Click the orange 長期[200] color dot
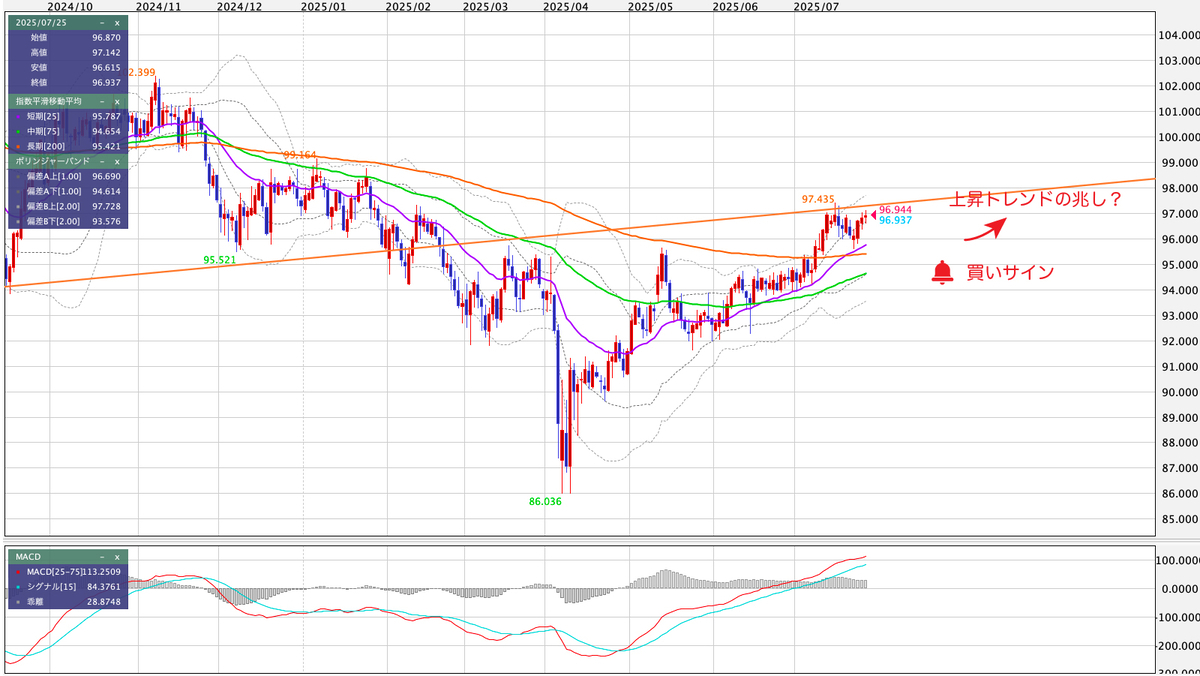This screenshot has width=1200, height=676. click(x=19, y=146)
